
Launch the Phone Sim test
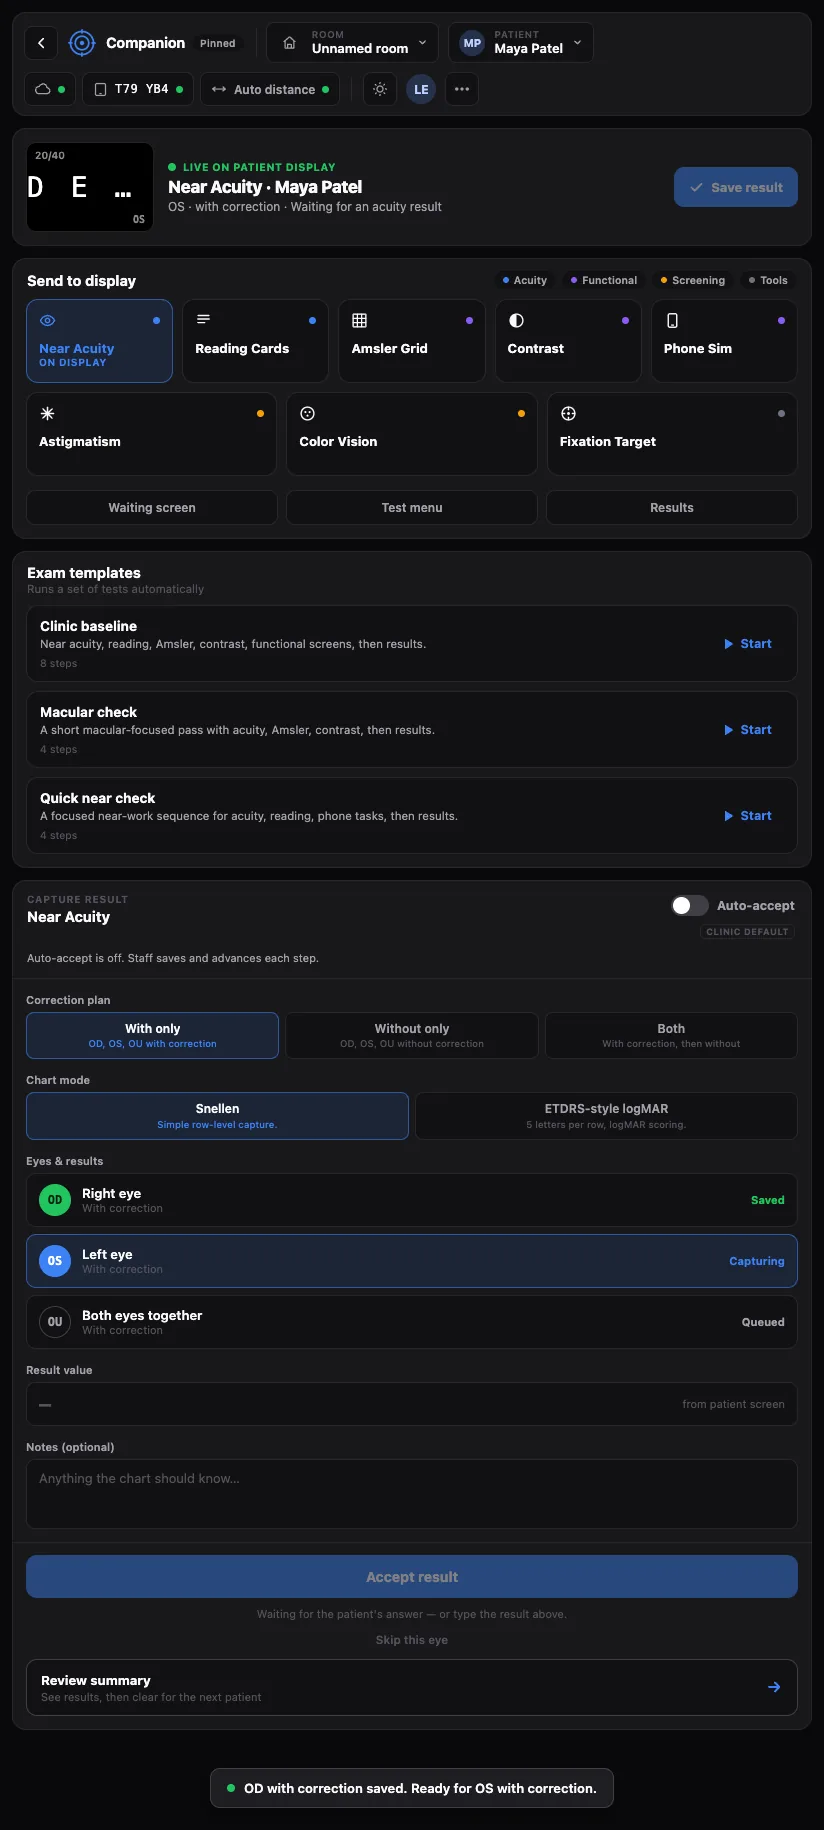point(724,341)
